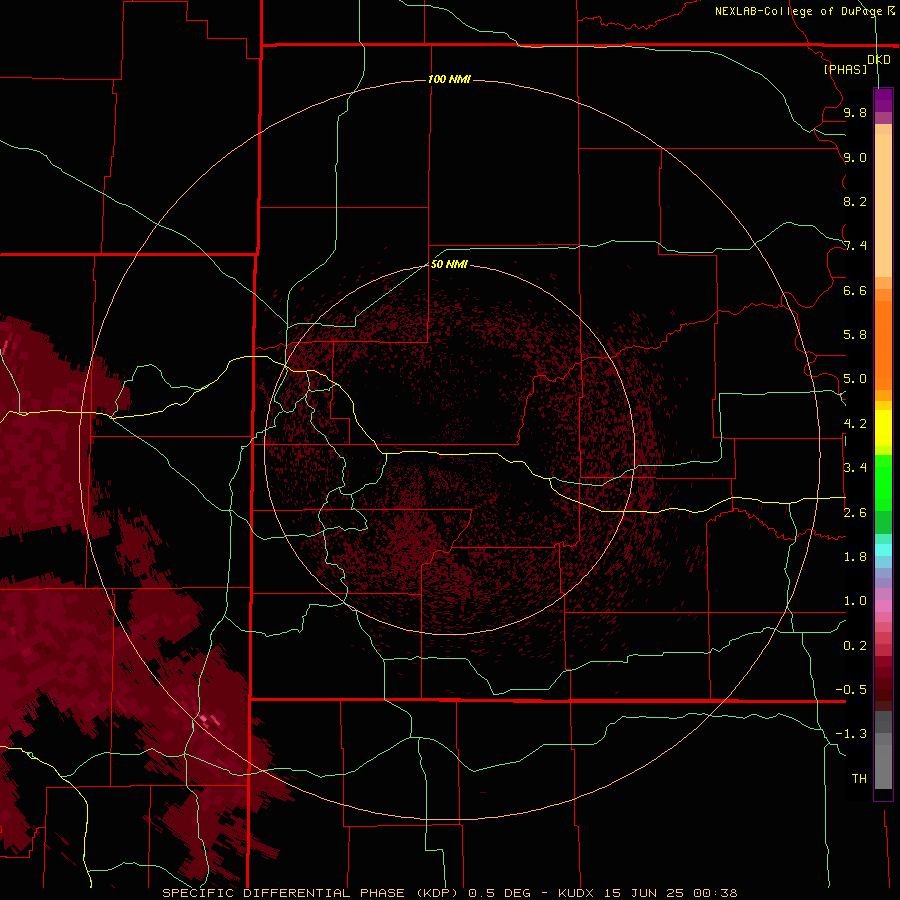Pick the pink segment of the color bar
900x900 pixels.
click(x=883, y=606)
